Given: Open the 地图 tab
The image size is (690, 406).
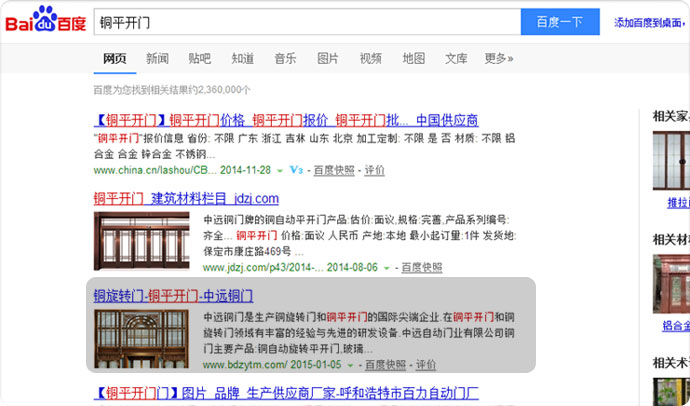Looking at the screenshot, I should [x=414, y=59].
